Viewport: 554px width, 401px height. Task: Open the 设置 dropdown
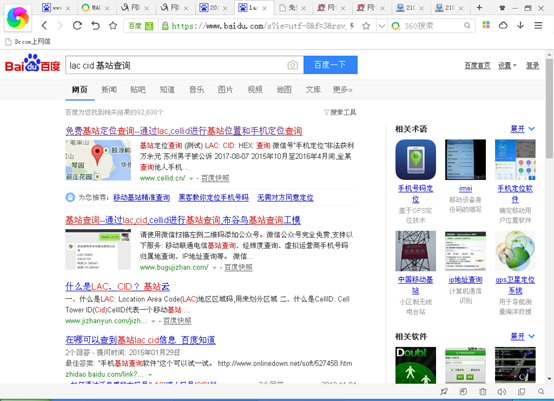click(x=507, y=65)
